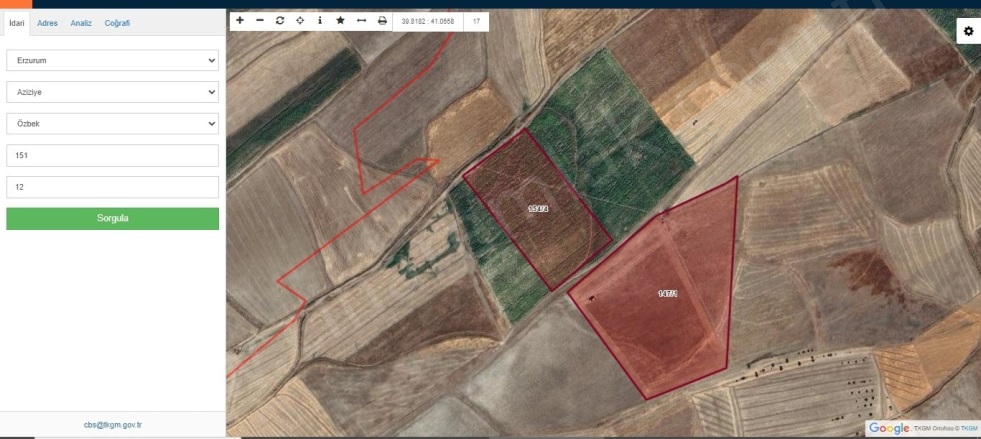Click the parcel number field containing 12
The width and height of the screenshot is (981, 439).
point(112,187)
